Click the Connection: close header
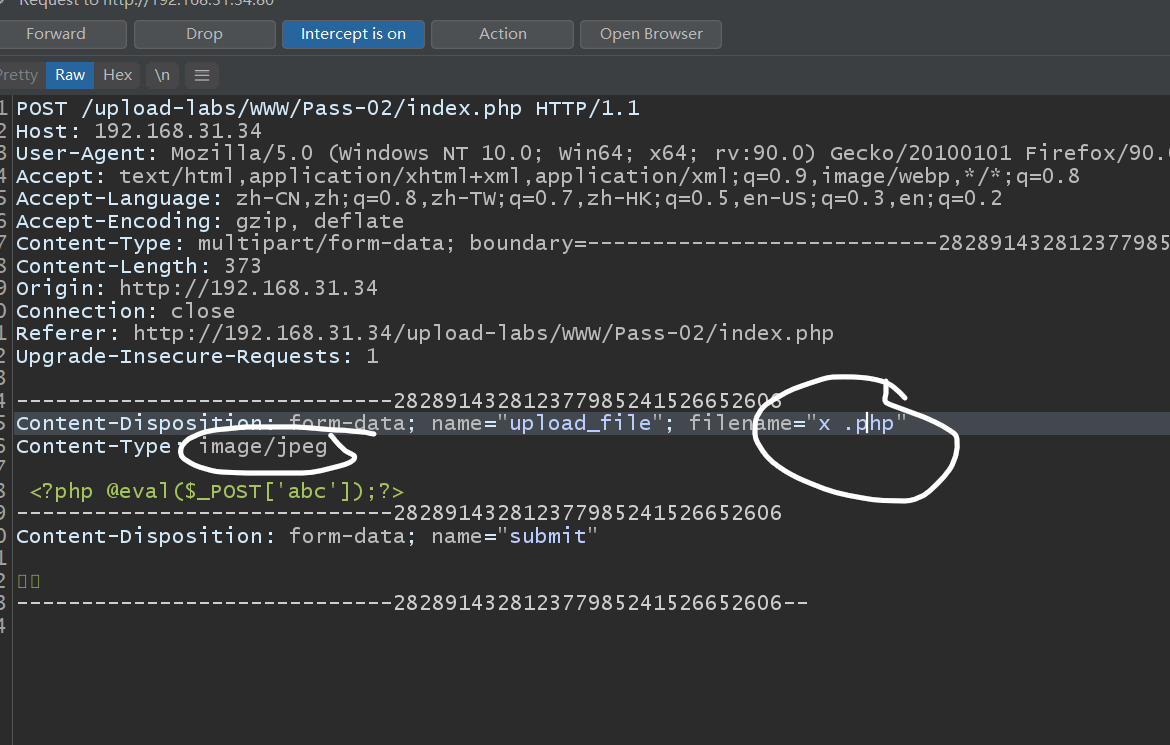 (125, 311)
